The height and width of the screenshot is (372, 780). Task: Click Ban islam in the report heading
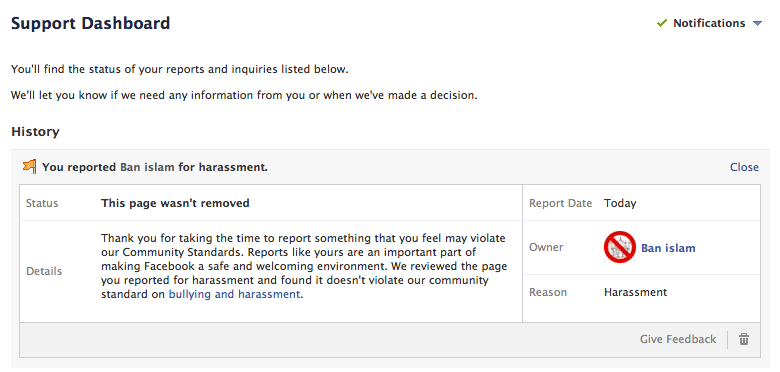pyautogui.click(x=147, y=167)
